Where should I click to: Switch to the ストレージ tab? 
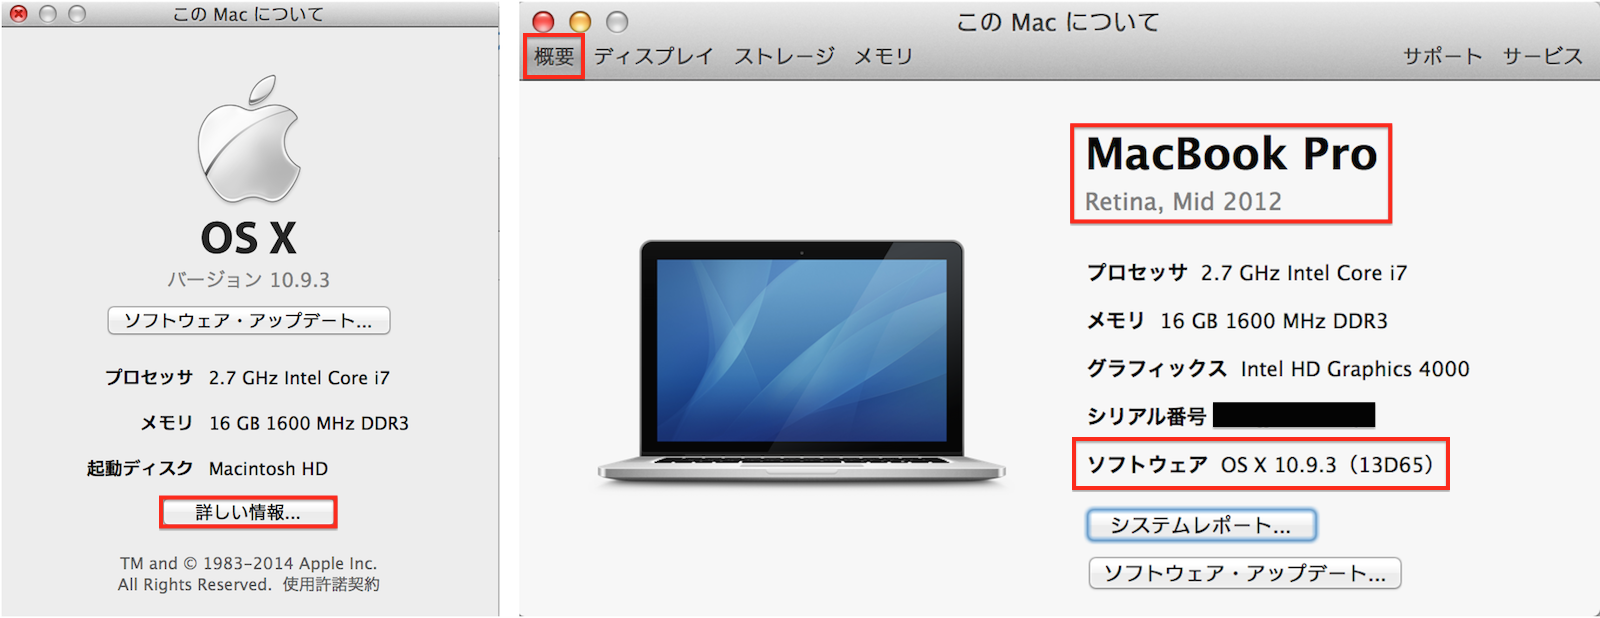coord(784,56)
